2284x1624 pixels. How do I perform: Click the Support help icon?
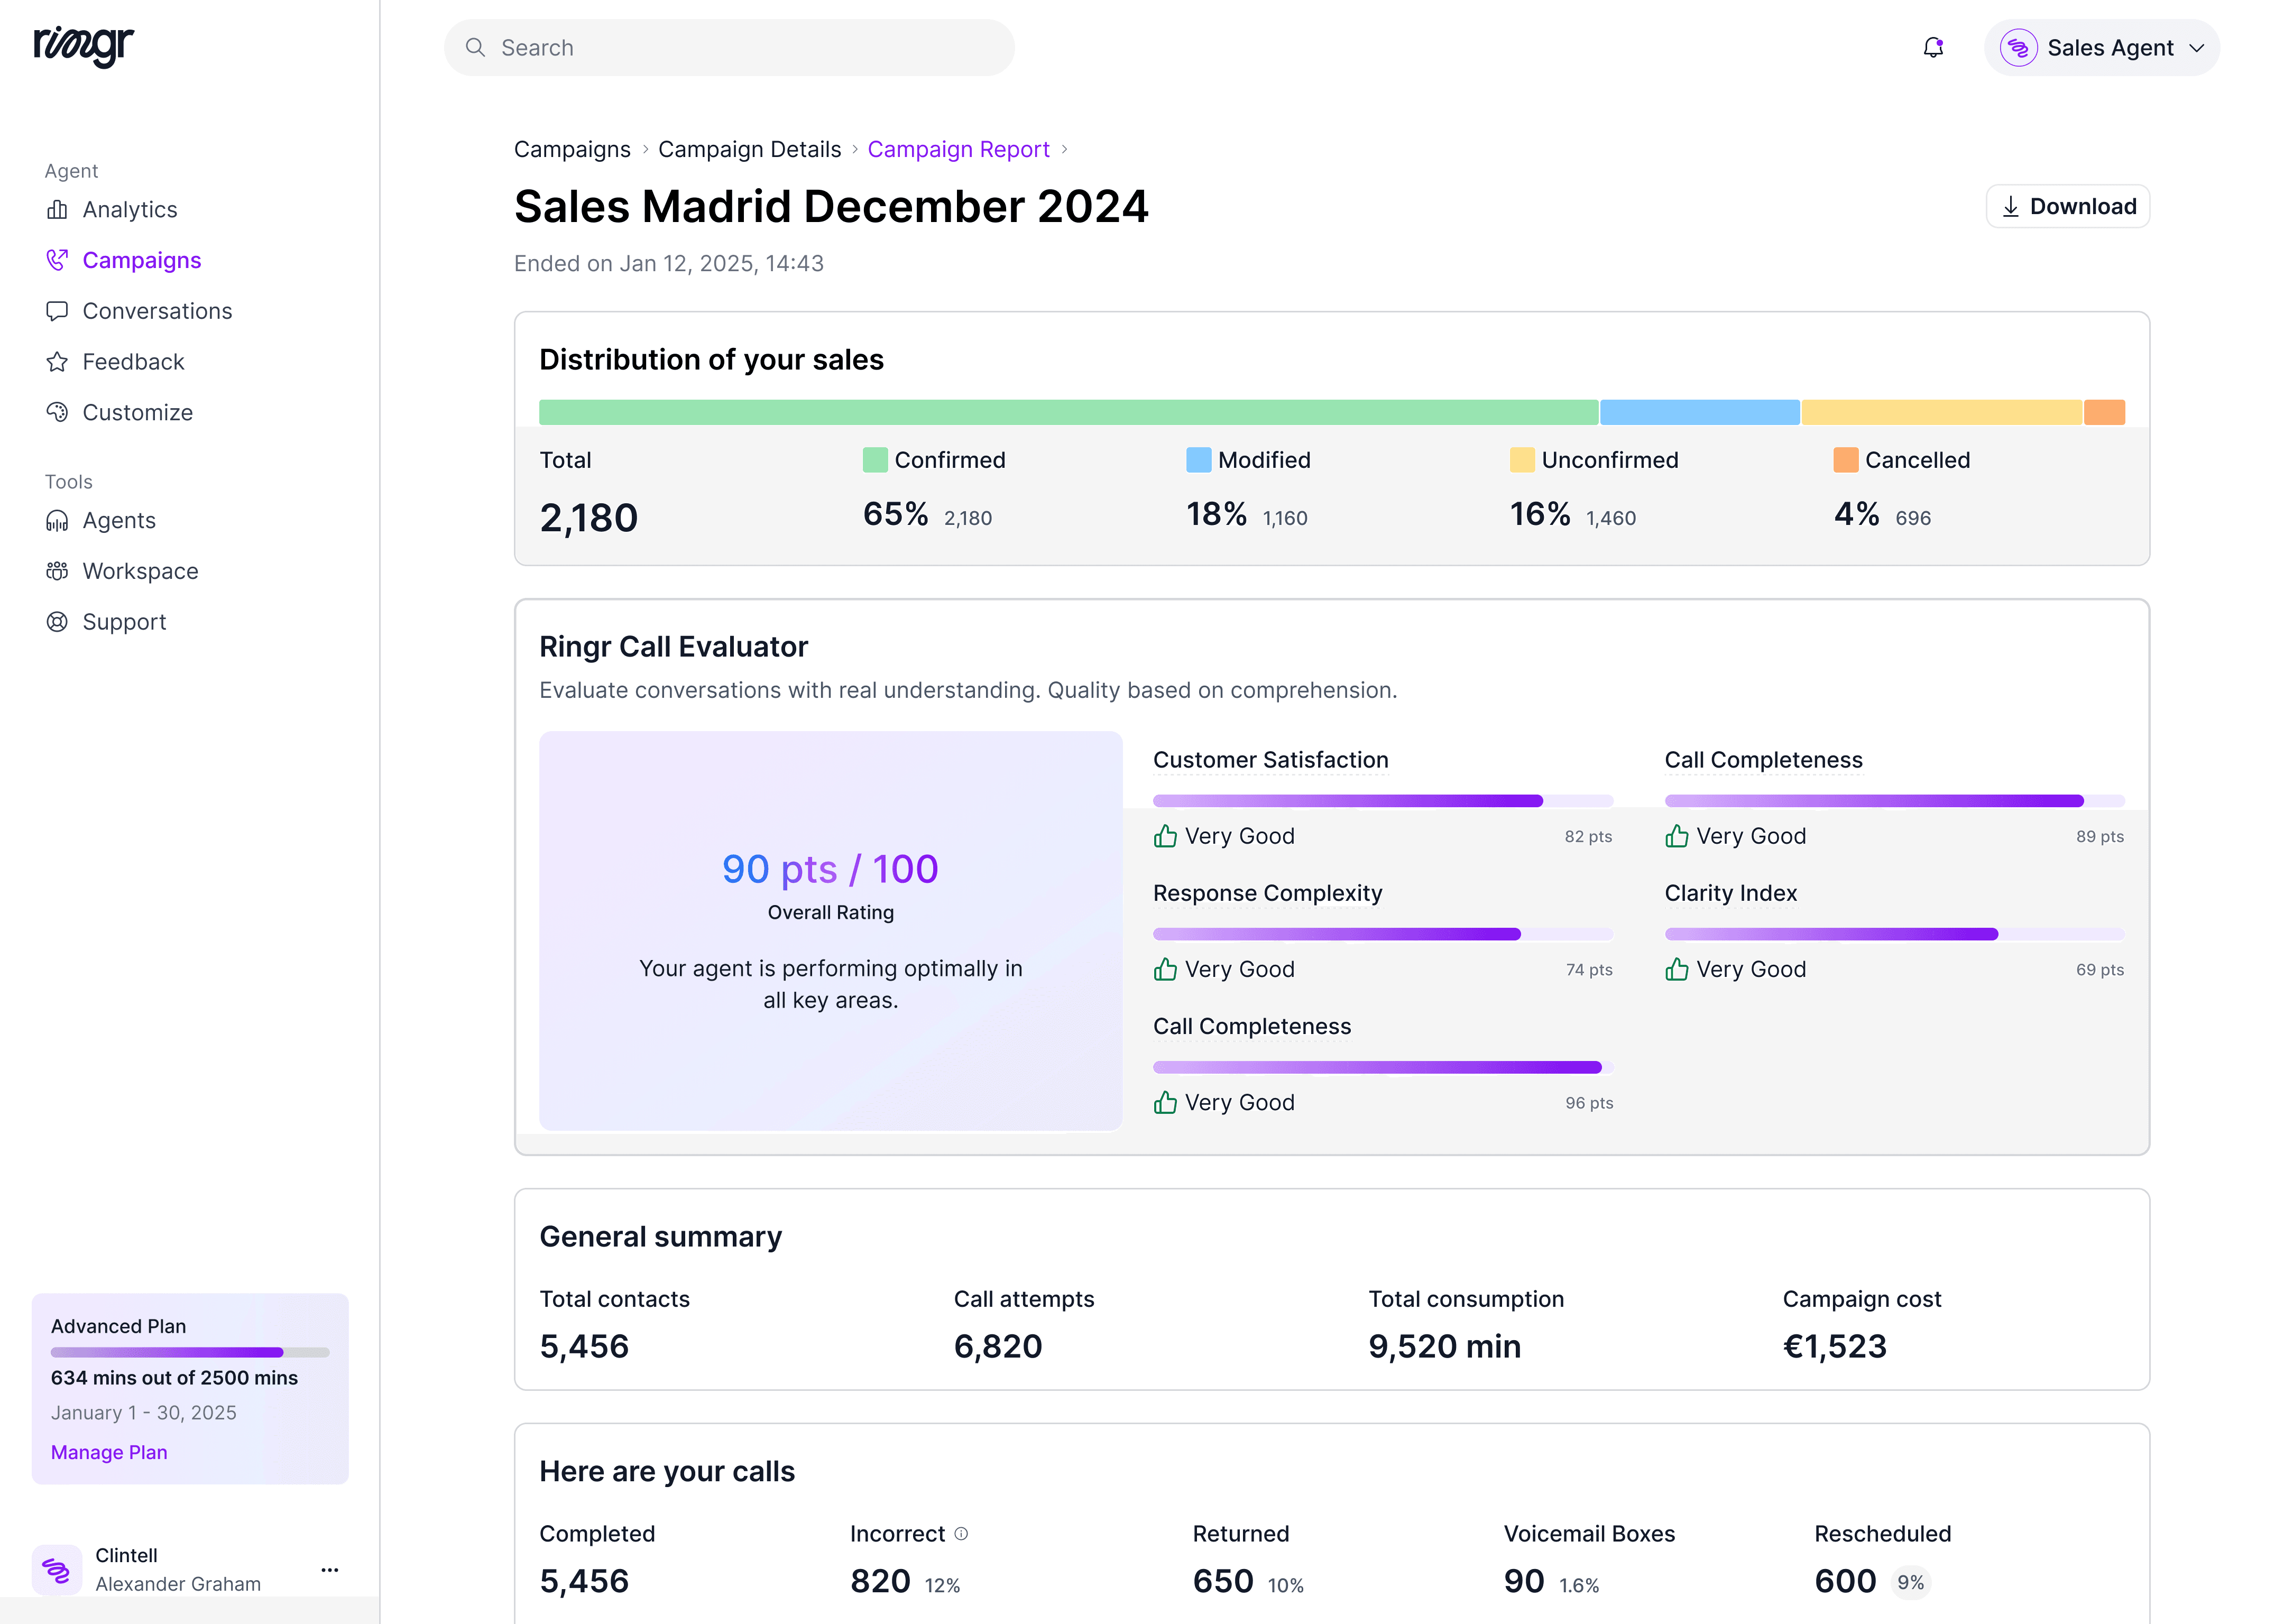click(58, 621)
